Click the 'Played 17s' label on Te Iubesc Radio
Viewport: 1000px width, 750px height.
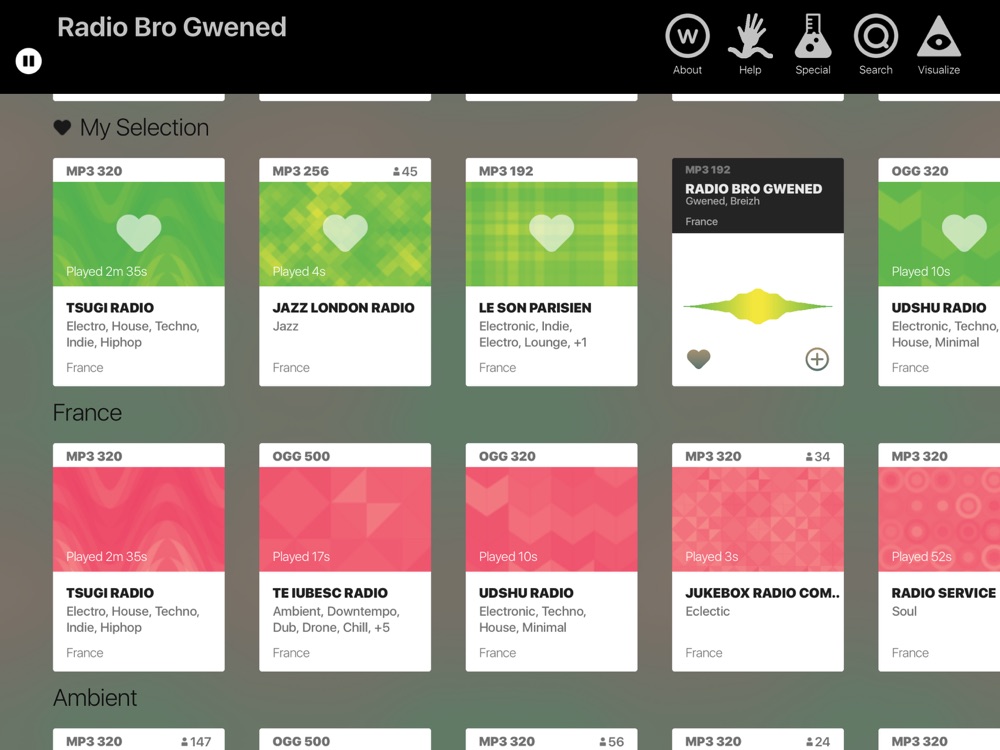pos(301,557)
